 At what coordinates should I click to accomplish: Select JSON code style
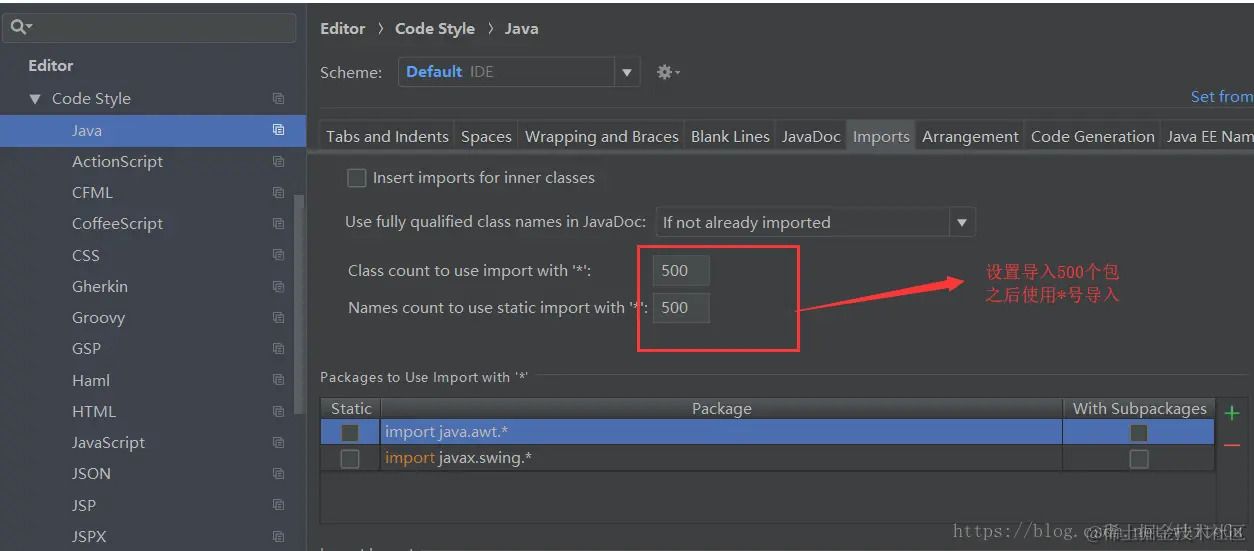[x=91, y=474]
